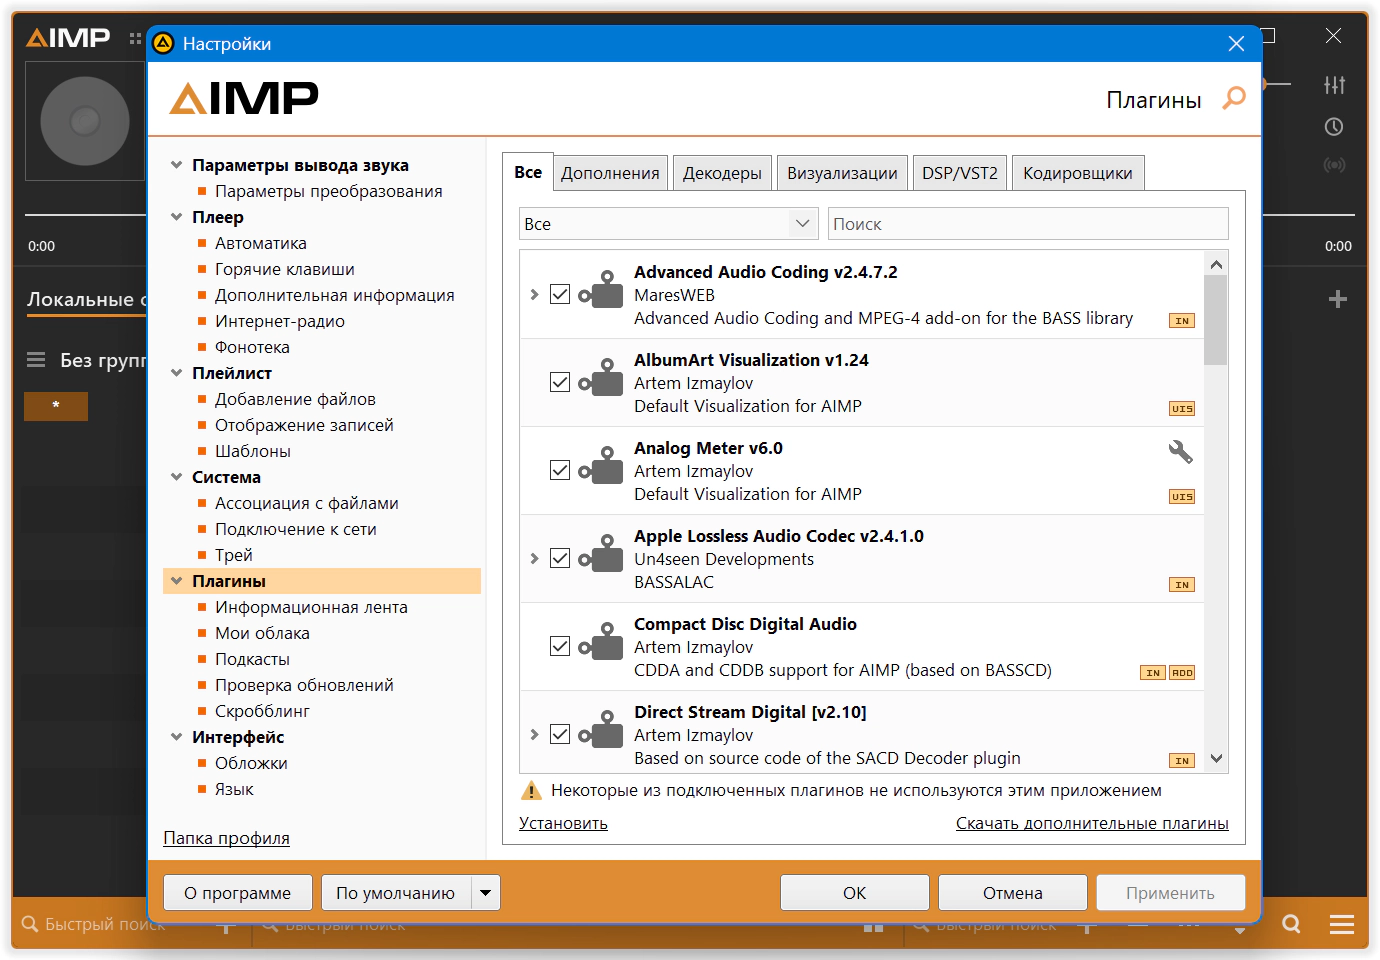
Task: Click the OK button
Action: (x=855, y=893)
